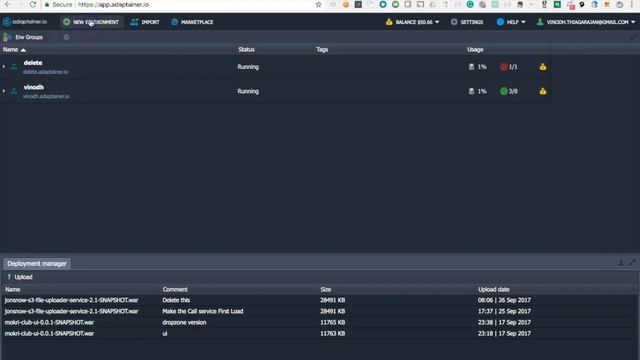Click disk usage icon for vinodh environment
640x360 pixels.
pyautogui.click(x=471, y=91)
